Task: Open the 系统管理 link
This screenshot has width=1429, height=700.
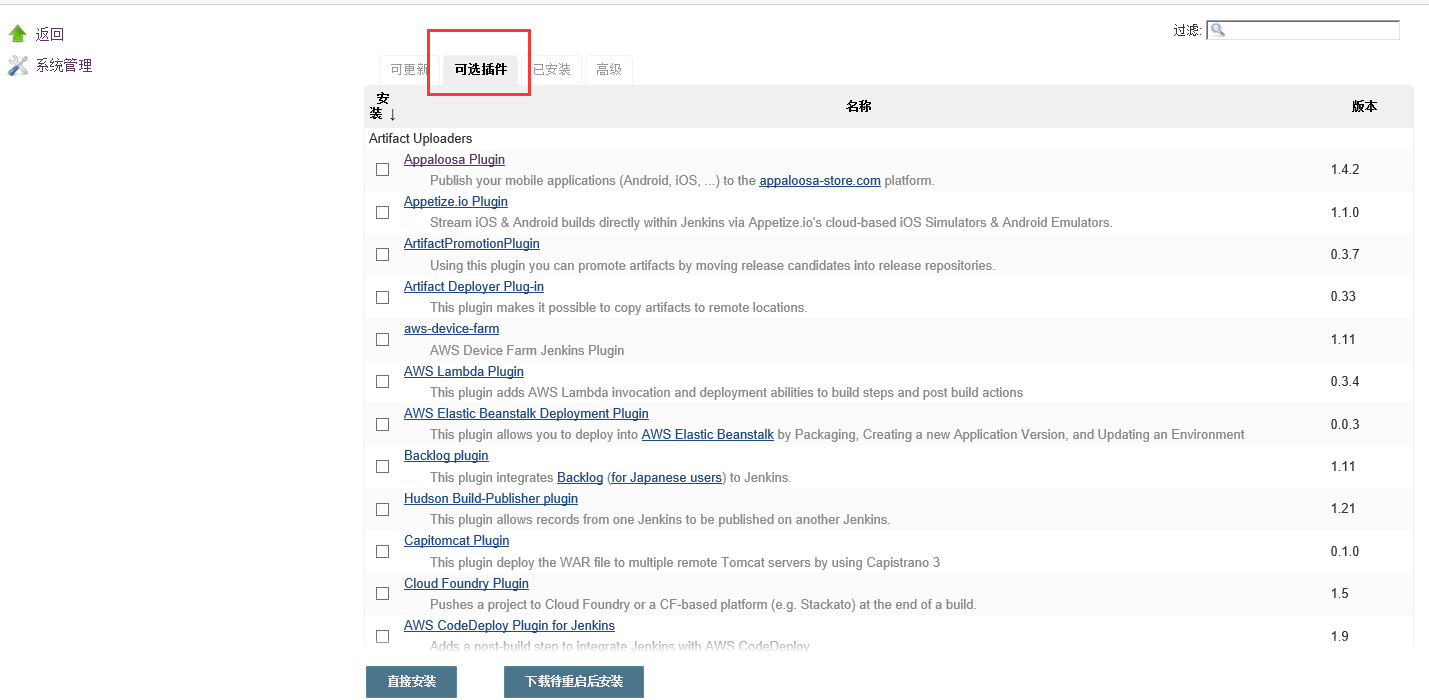Action: pyautogui.click(x=64, y=66)
